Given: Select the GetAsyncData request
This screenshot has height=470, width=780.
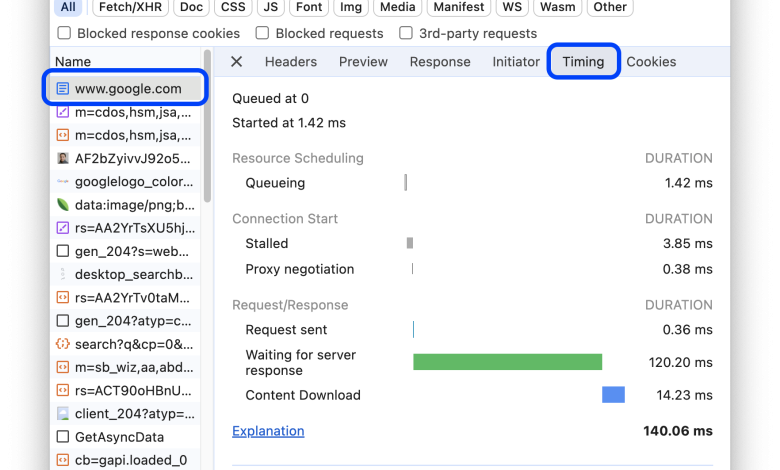Looking at the screenshot, I should 125,437.
